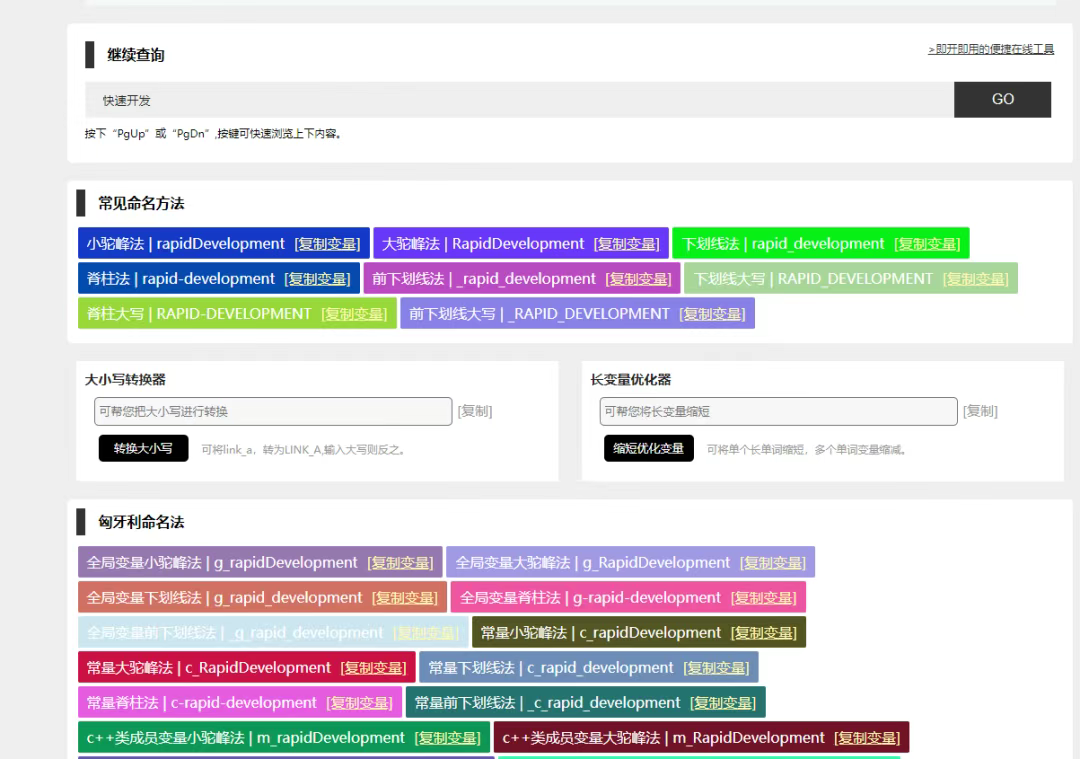Click the 匈牙利命名法 section heading
The width and height of the screenshot is (1080, 759).
(x=141, y=522)
